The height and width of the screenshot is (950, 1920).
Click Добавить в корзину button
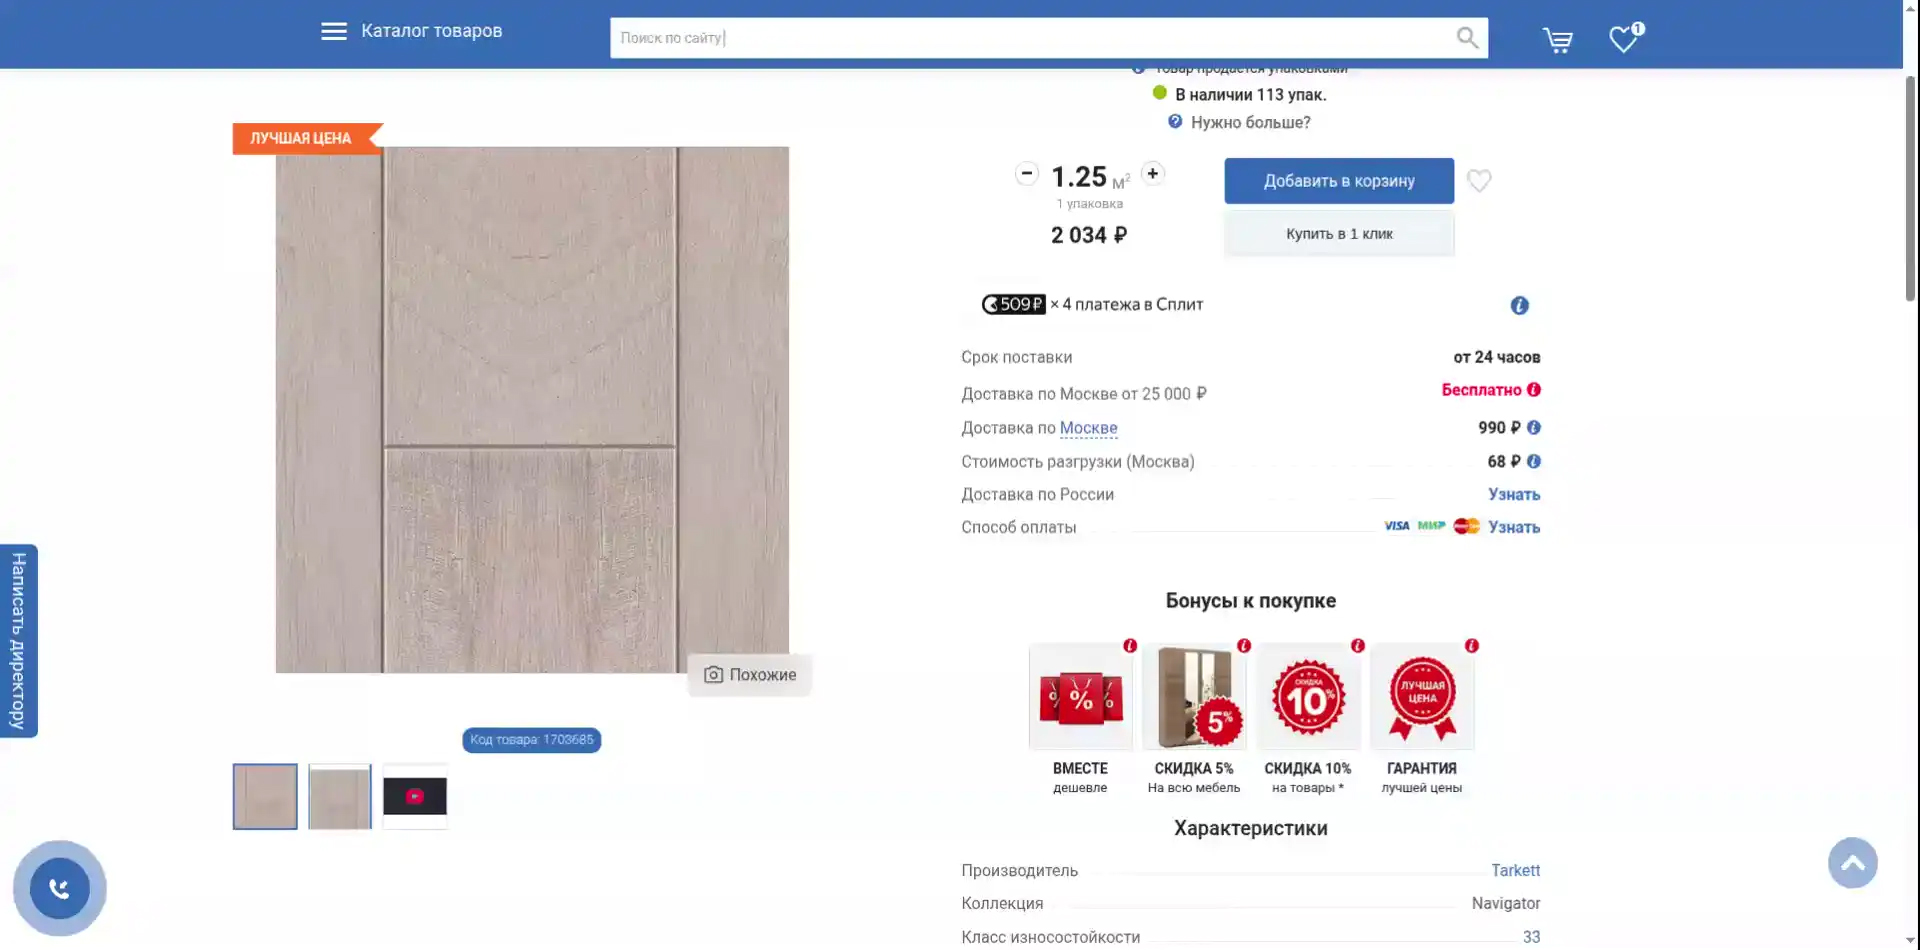[1338, 181]
